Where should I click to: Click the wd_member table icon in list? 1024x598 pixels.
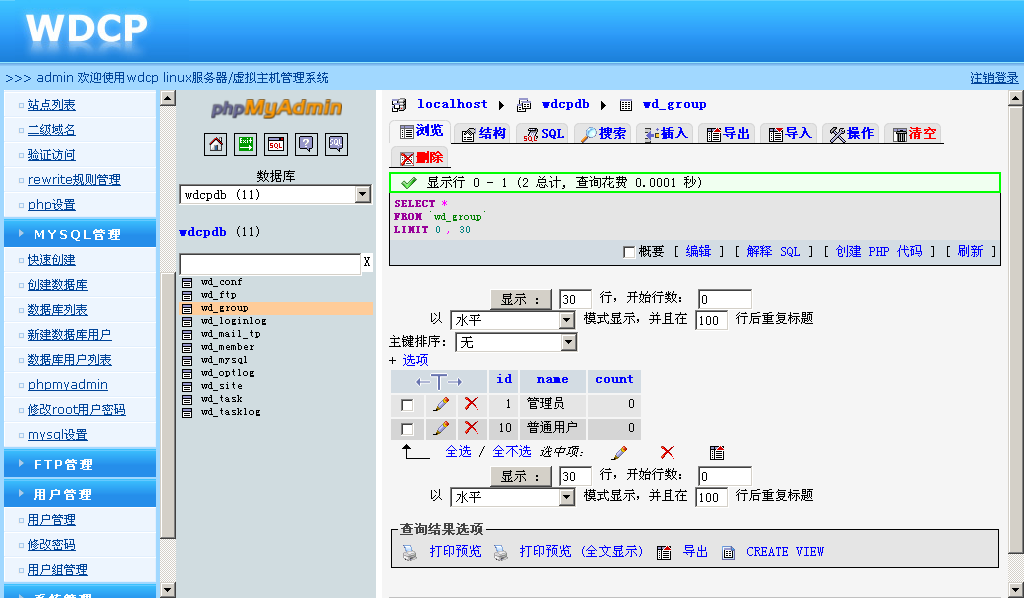coord(187,347)
